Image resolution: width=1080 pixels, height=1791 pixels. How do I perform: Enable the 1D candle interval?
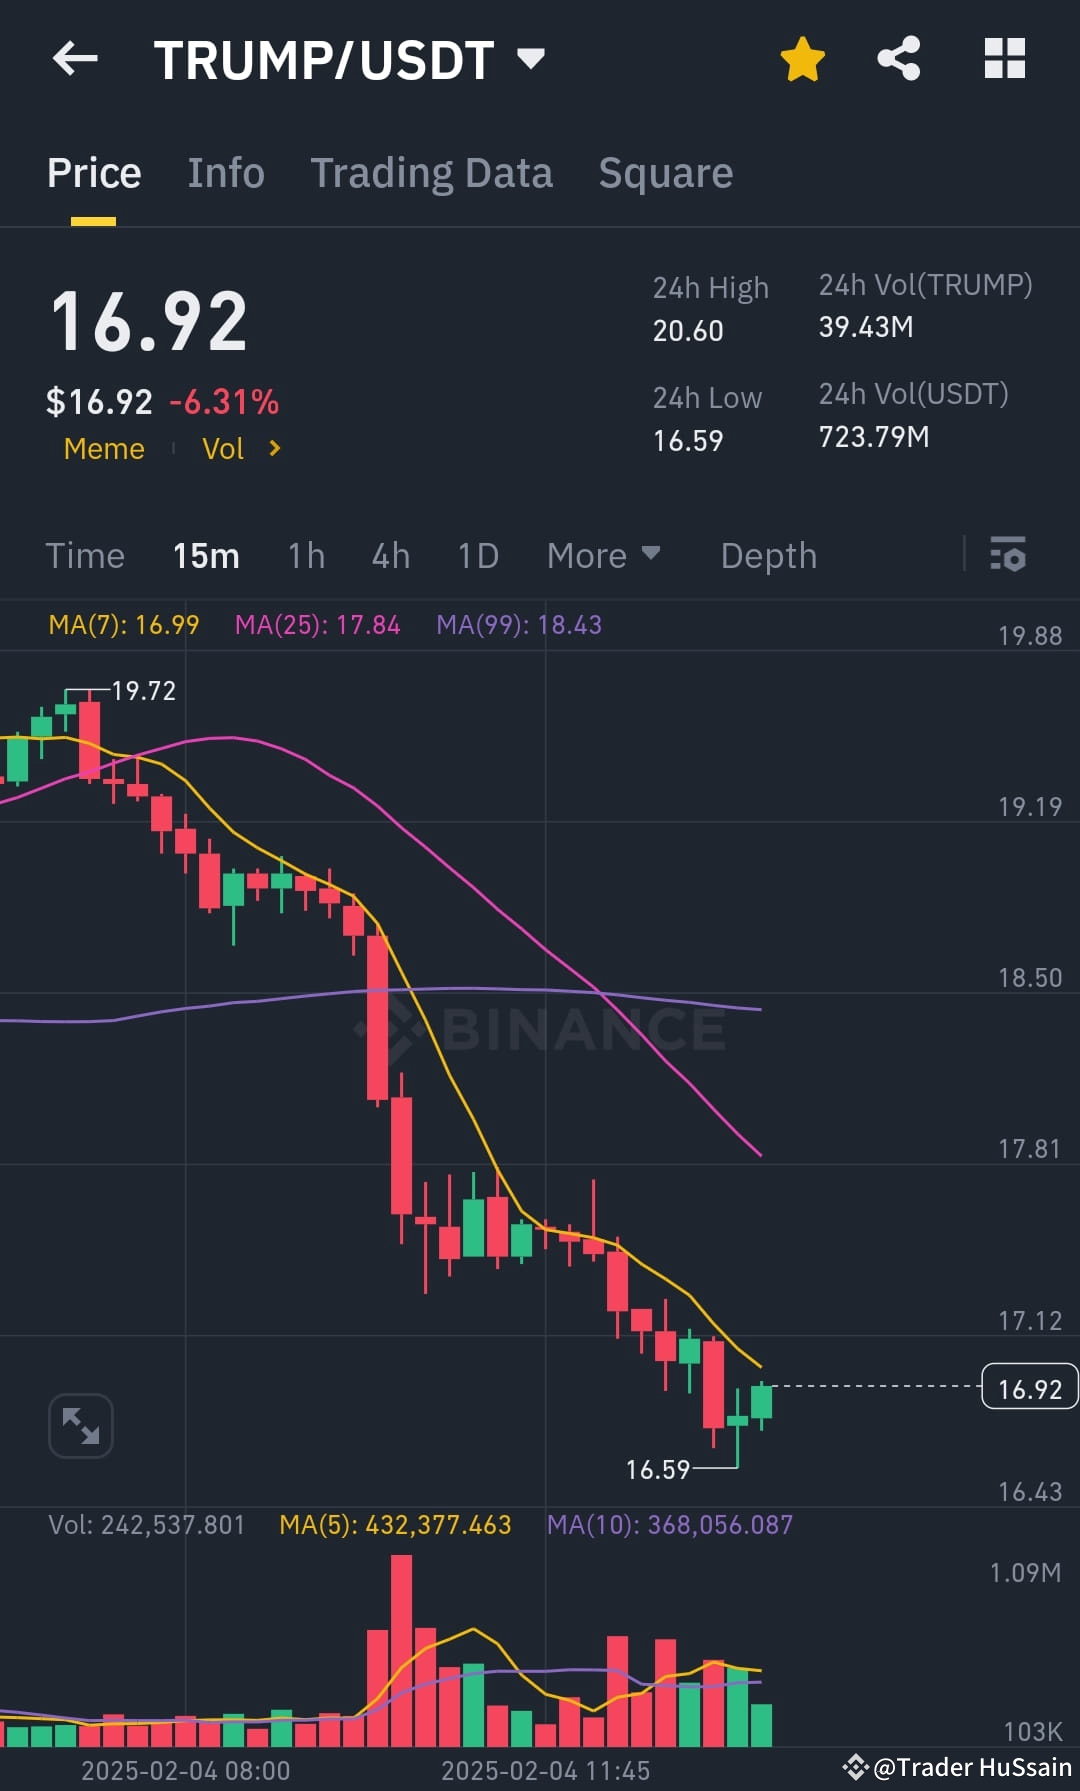click(477, 556)
